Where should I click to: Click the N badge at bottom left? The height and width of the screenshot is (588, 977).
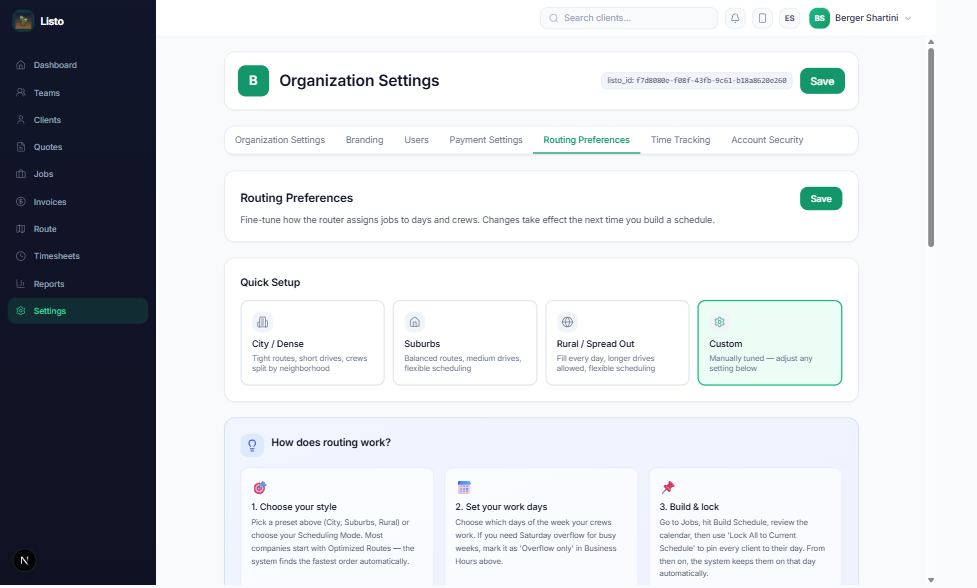click(24, 561)
